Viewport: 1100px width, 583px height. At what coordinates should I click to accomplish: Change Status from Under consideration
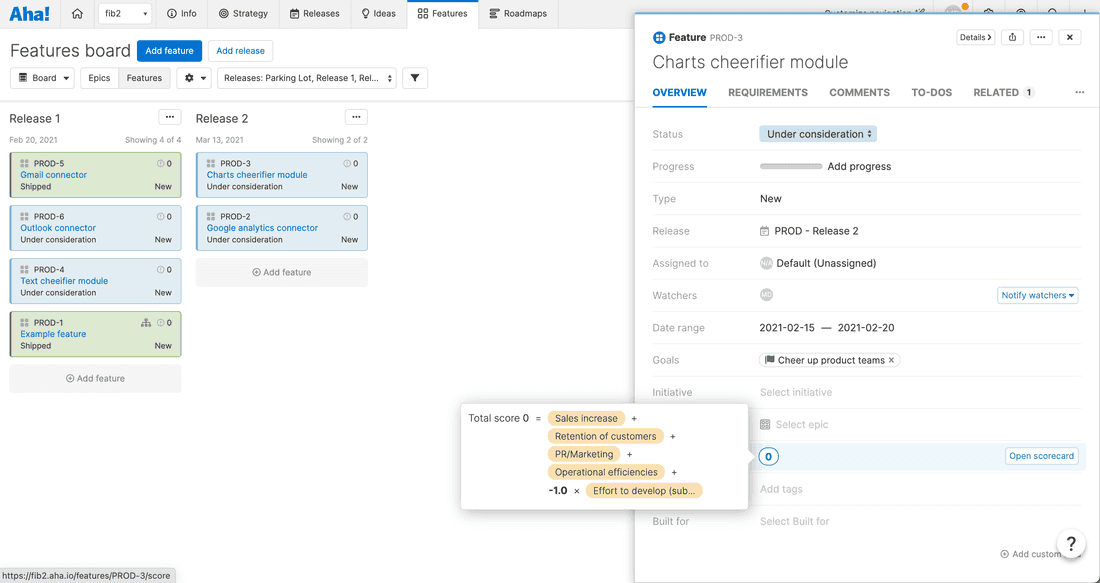[817, 133]
